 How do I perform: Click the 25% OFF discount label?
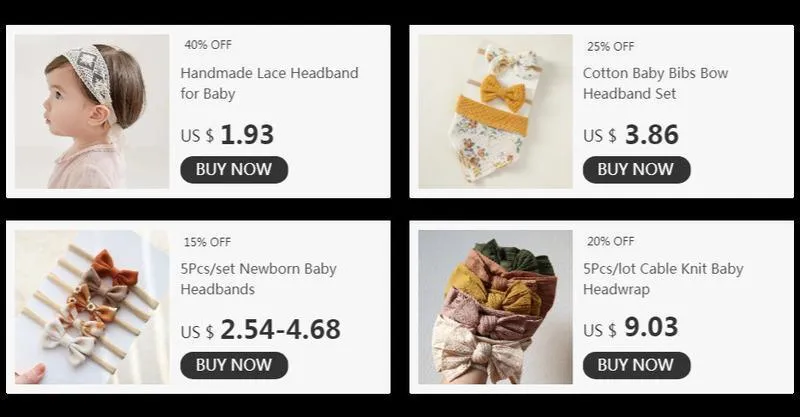[x=611, y=46]
